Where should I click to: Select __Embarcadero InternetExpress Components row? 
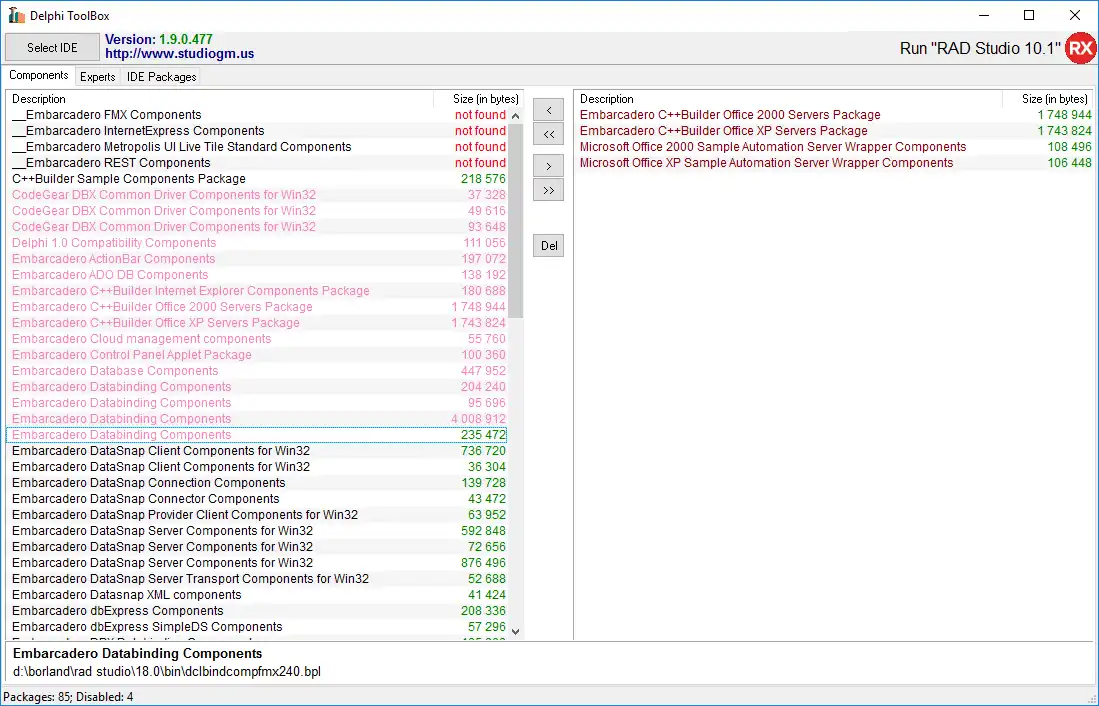point(258,131)
